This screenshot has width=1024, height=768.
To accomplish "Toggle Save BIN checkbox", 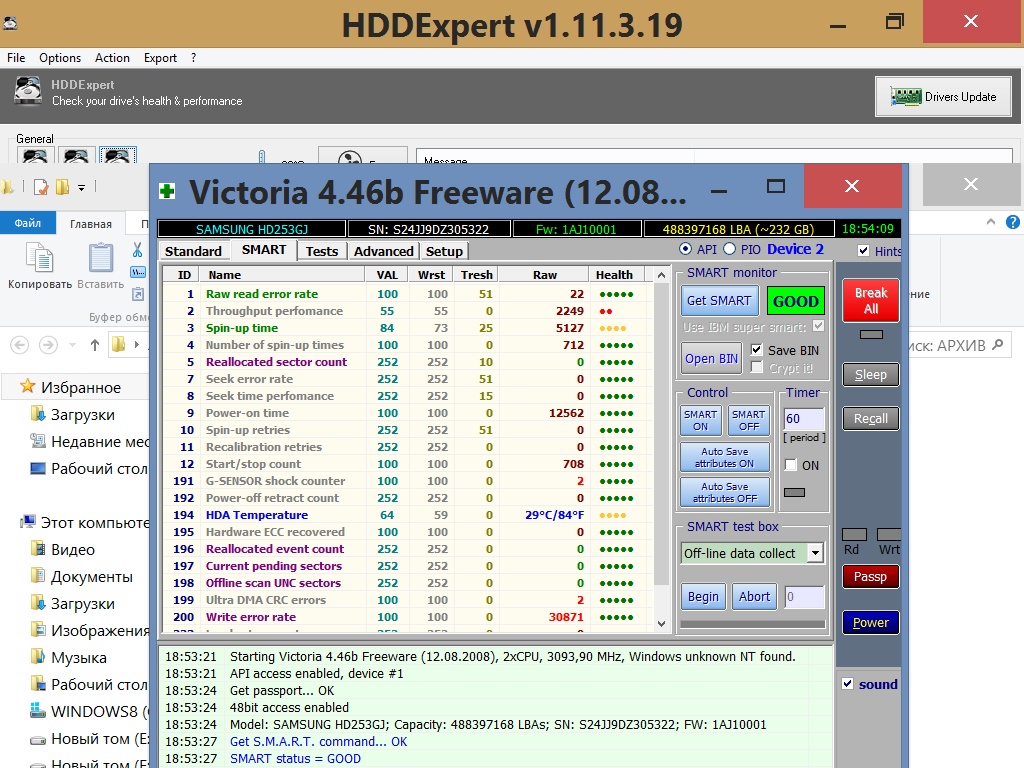I will coord(756,349).
